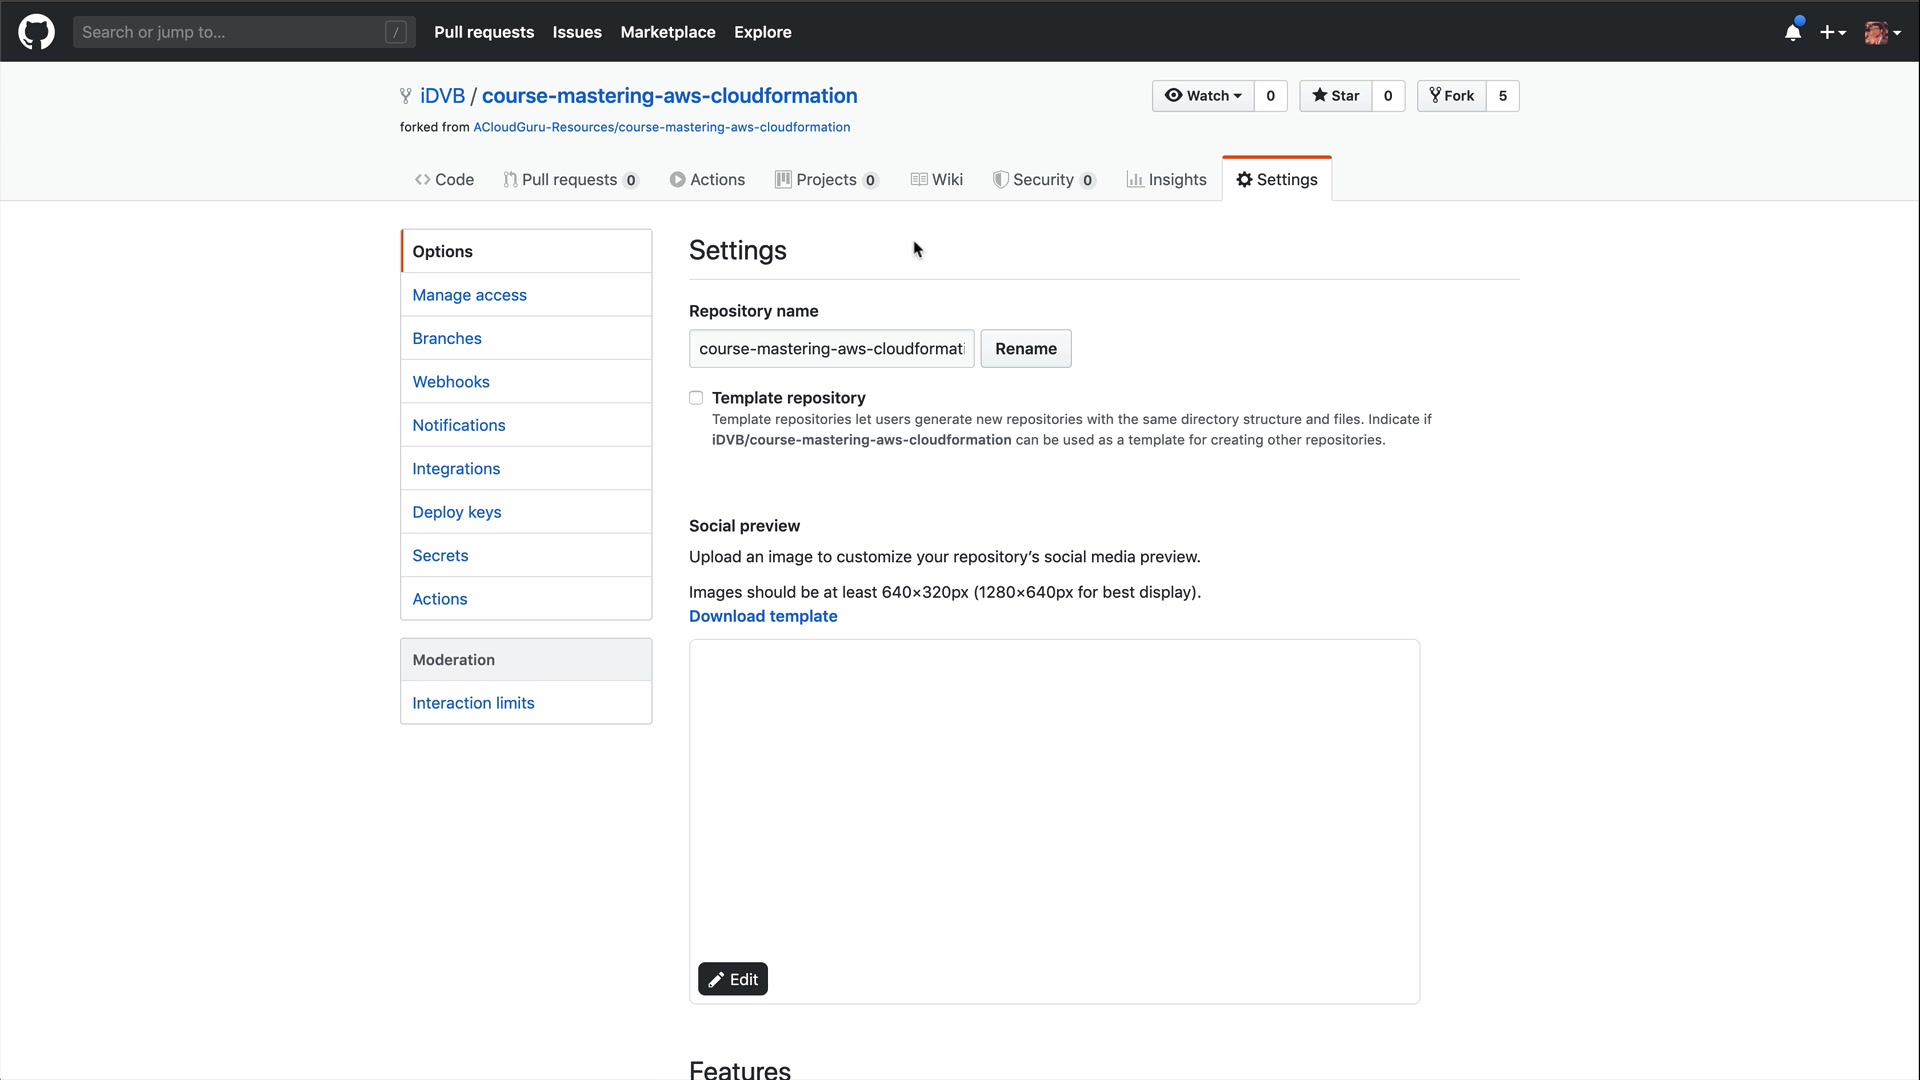Switch to the Wiki tab
This screenshot has width=1920, height=1080.
pyautogui.click(x=937, y=180)
